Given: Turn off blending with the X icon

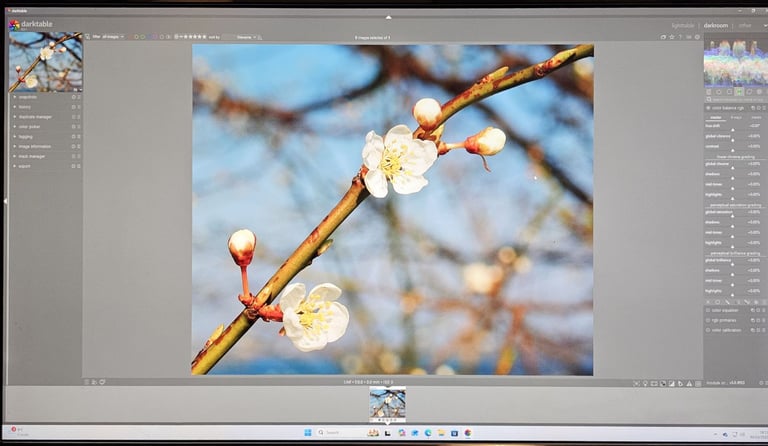Looking at the screenshot, I should tap(708, 302).
